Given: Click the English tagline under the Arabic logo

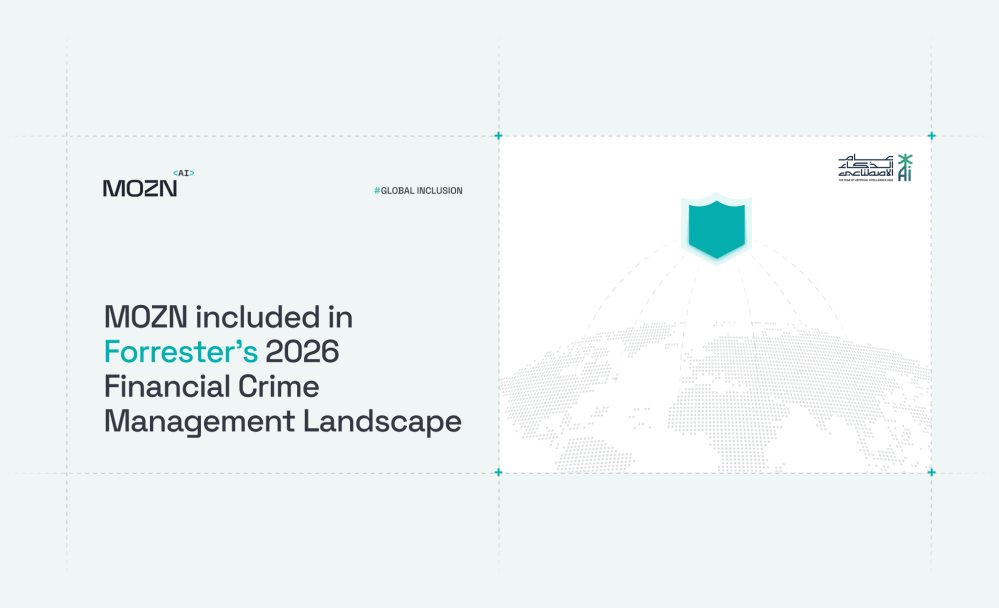Looking at the screenshot, I should (x=866, y=180).
